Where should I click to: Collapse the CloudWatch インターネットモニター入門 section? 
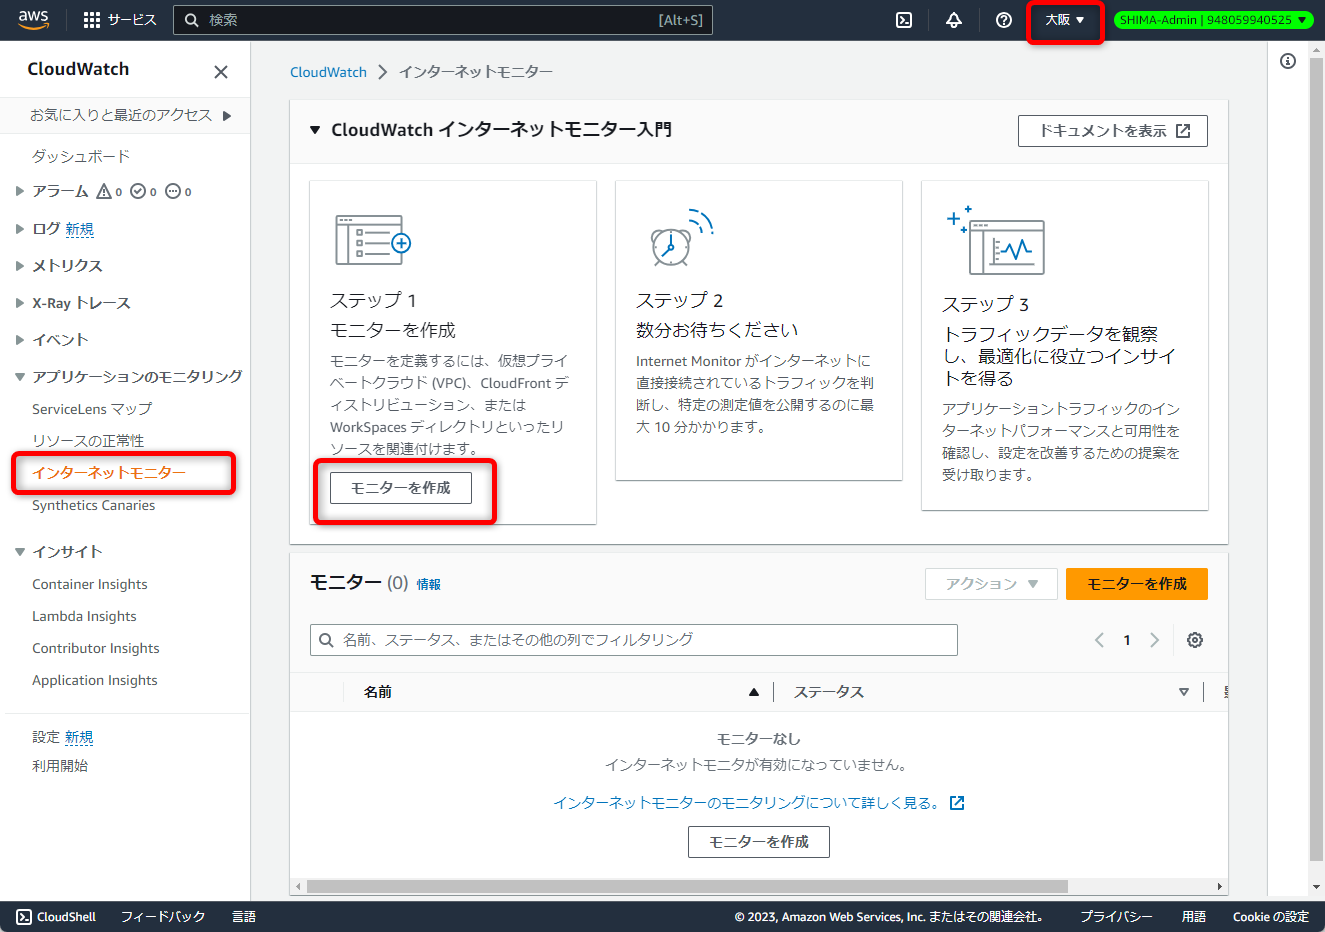click(x=315, y=130)
